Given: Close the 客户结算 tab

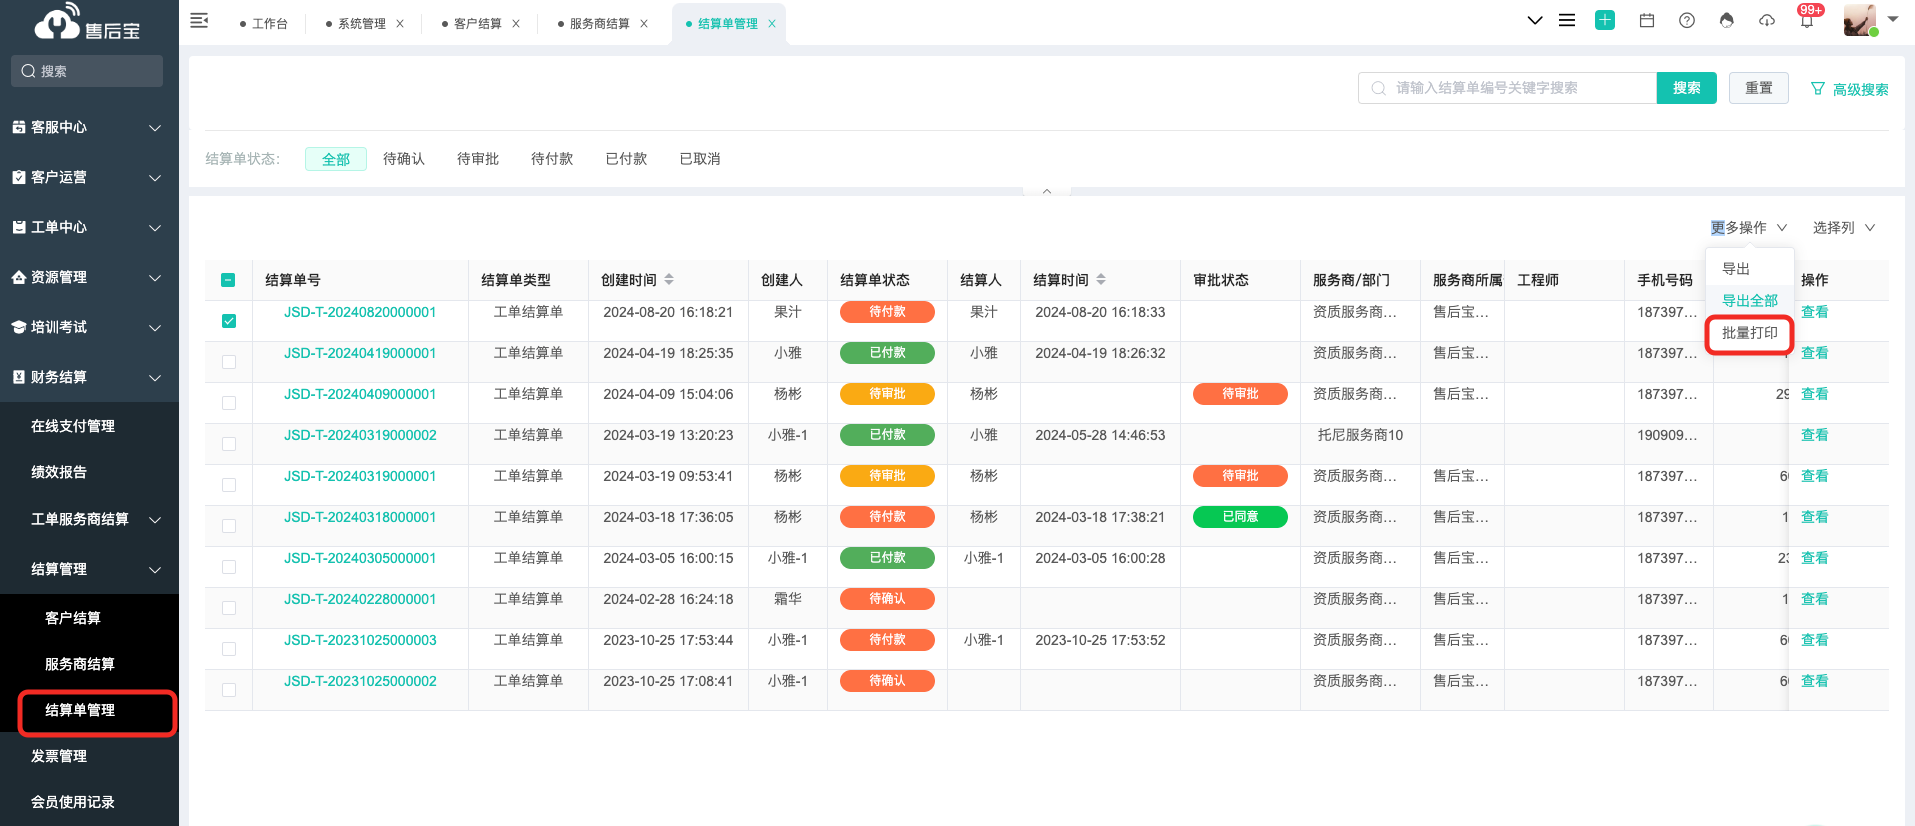Looking at the screenshot, I should (x=516, y=23).
